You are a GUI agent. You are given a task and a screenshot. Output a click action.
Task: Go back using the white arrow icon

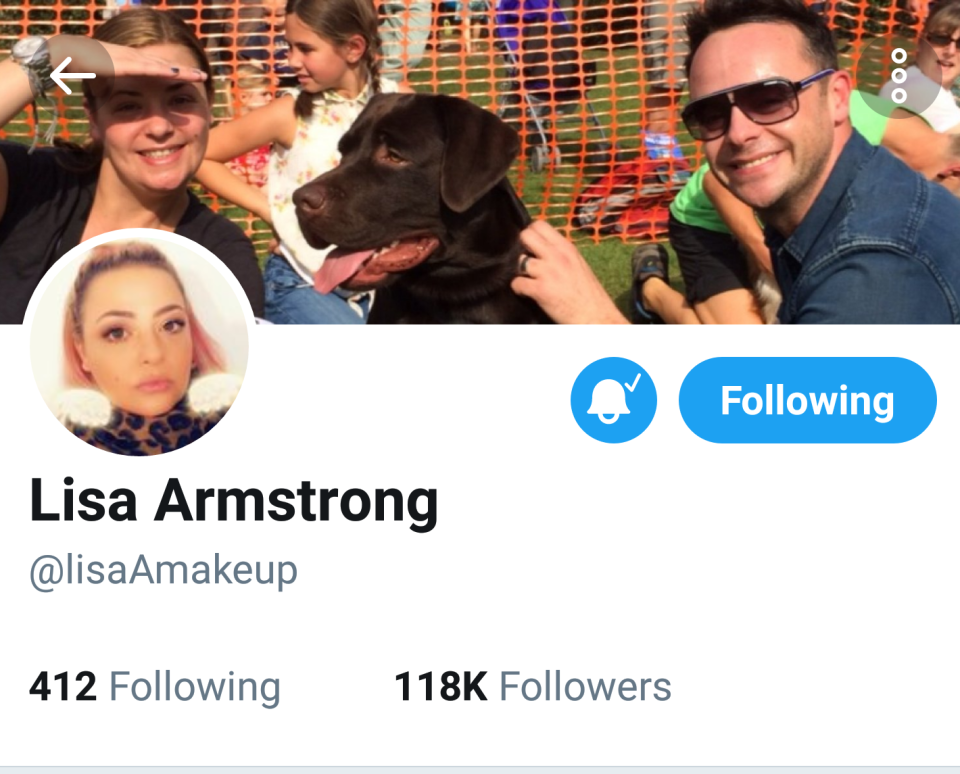73,75
